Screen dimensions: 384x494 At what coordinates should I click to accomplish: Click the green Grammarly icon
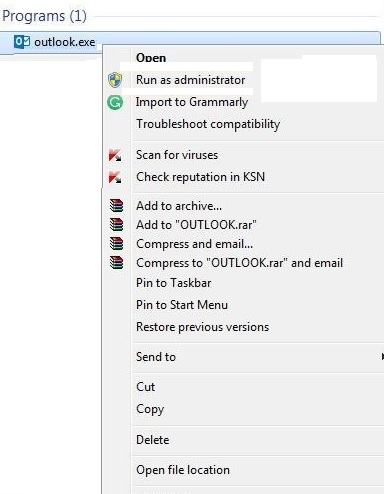coord(115,102)
